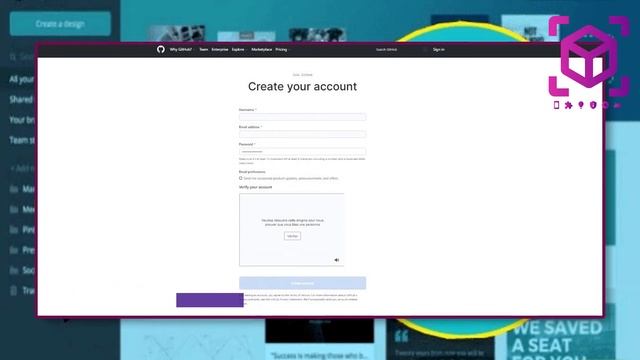Open the Why GitHub? menu
Image resolution: width=640 pixels, height=360 pixels.
181,49
